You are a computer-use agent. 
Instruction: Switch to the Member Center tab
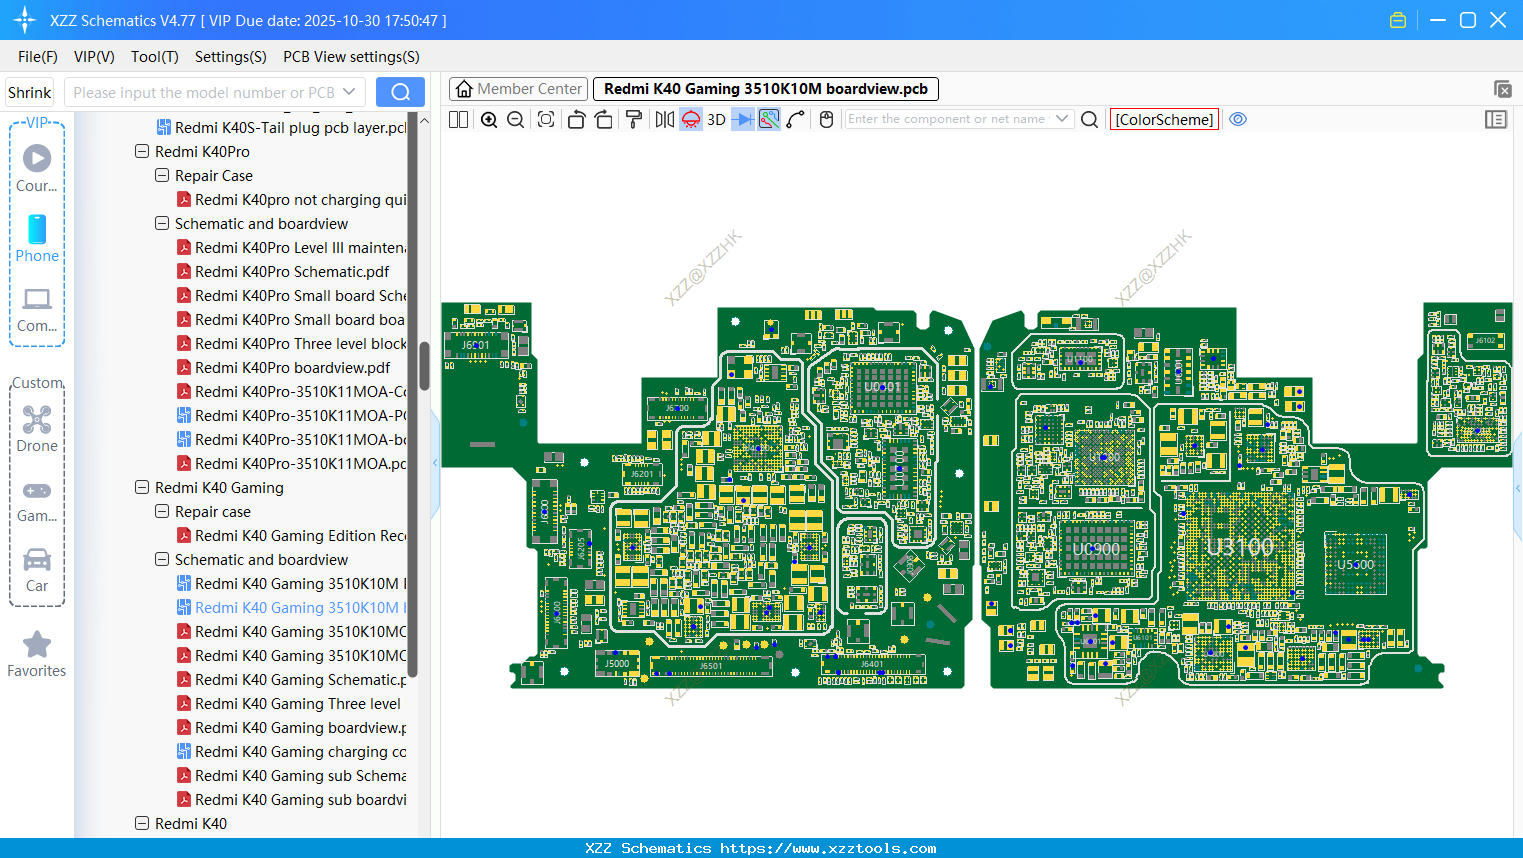pyautogui.click(x=518, y=89)
